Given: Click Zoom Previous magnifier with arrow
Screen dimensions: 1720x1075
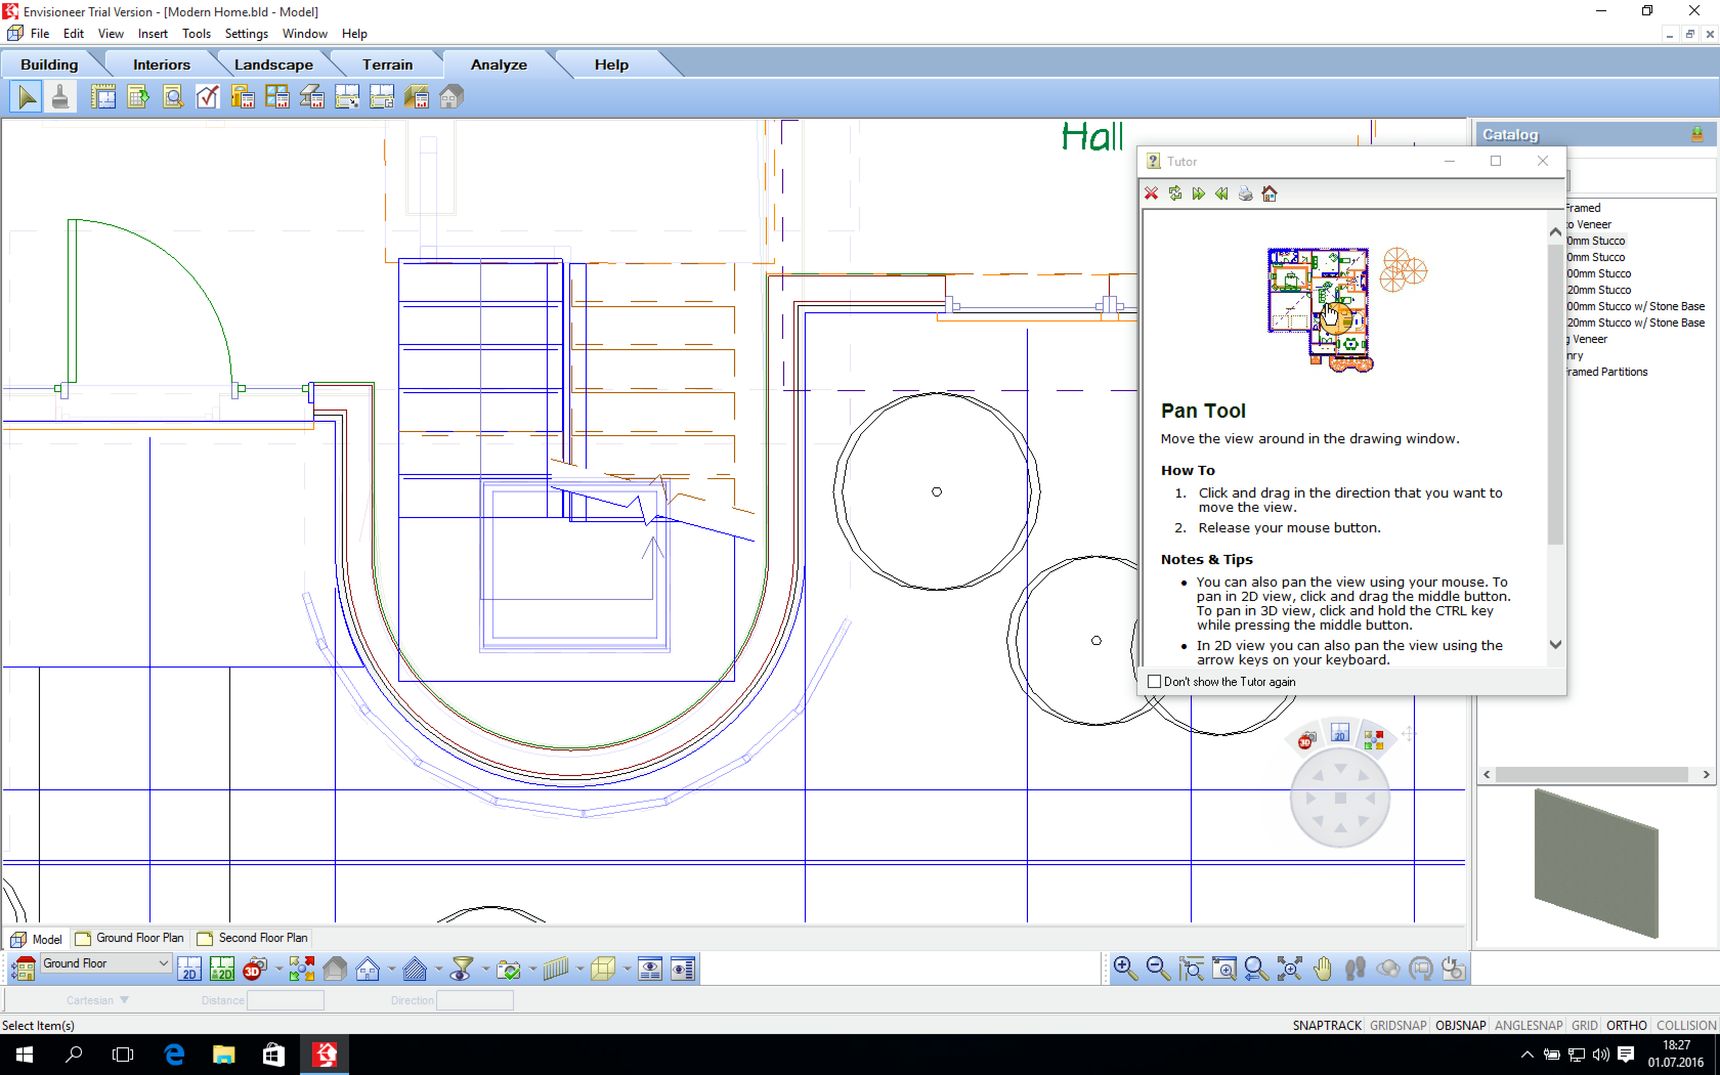Looking at the screenshot, I should (1257, 968).
